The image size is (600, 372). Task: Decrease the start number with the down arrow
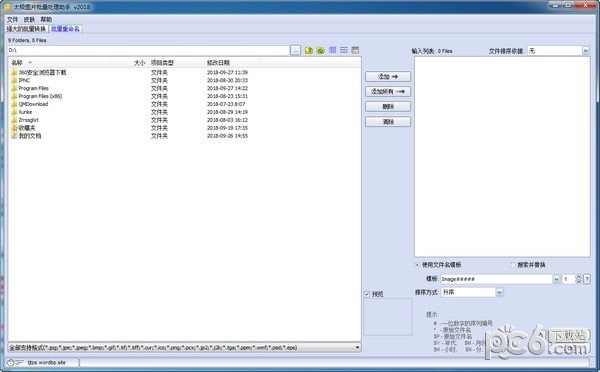[579, 281]
